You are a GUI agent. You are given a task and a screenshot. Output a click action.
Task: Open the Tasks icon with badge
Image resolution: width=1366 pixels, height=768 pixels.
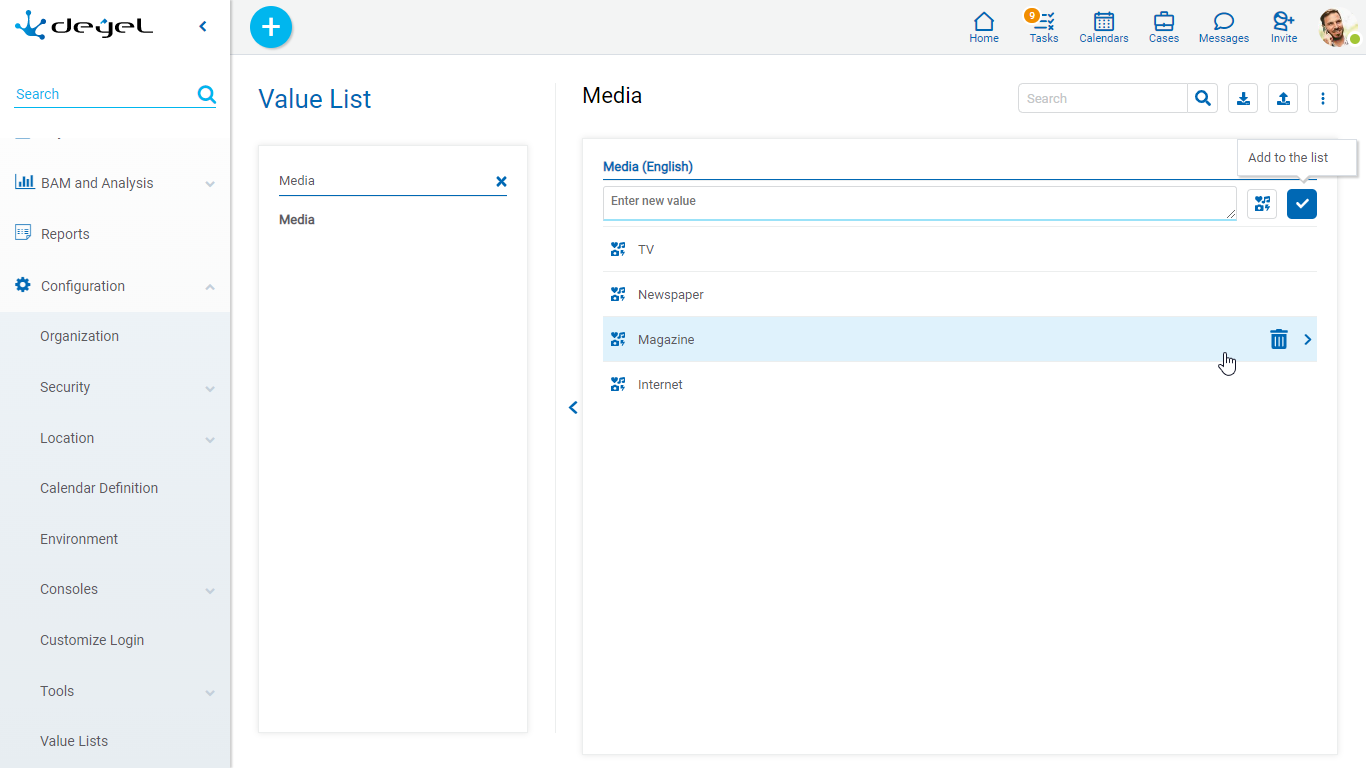pyautogui.click(x=1043, y=26)
